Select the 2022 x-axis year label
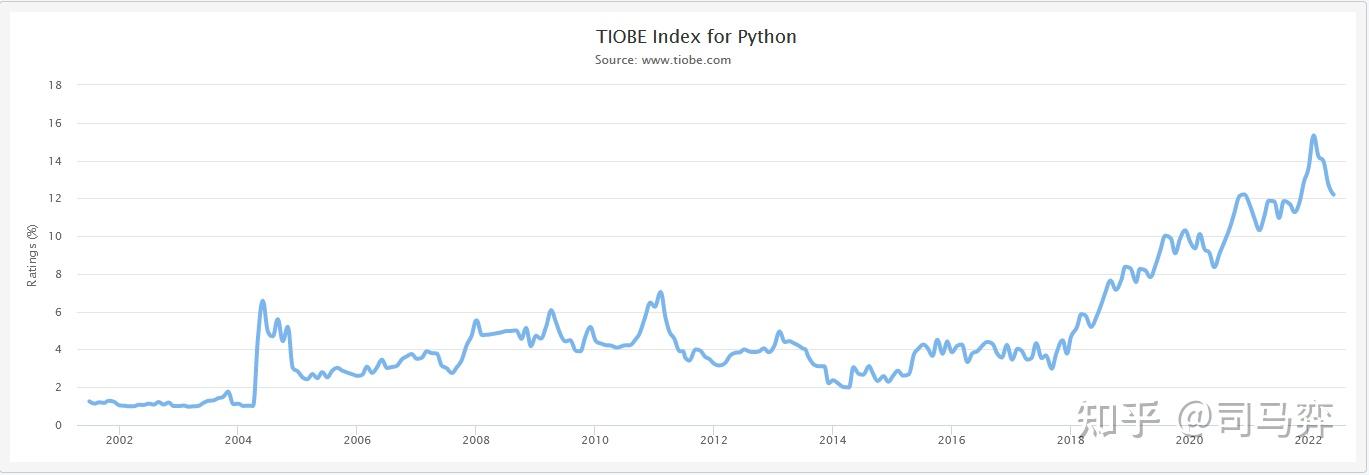The height and width of the screenshot is (475, 1369). click(x=1309, y=440)
